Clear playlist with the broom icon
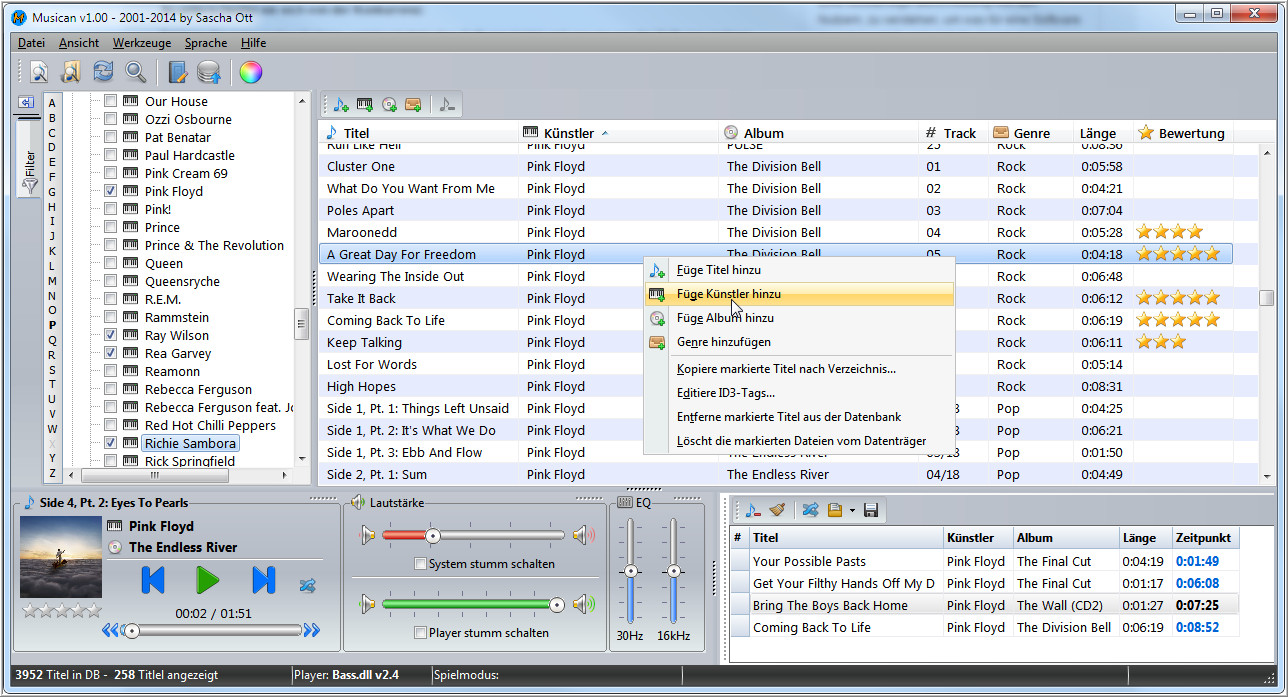The height and width of the screenshot is (697, 1288). [776, 510]
